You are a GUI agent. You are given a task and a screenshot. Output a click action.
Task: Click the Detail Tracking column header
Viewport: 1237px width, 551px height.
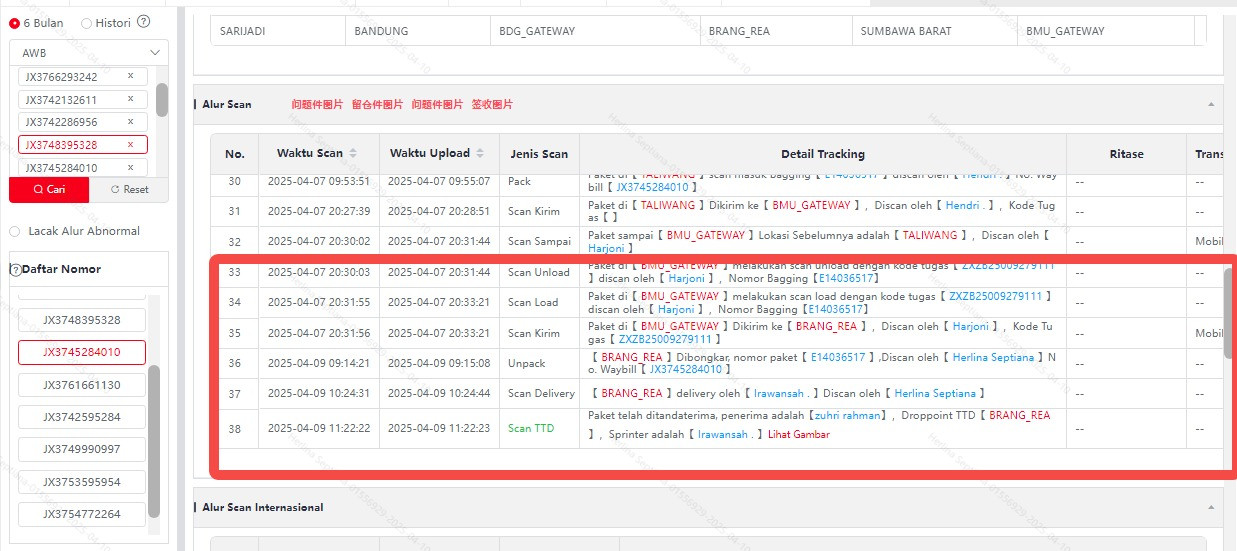pos(823,154)
